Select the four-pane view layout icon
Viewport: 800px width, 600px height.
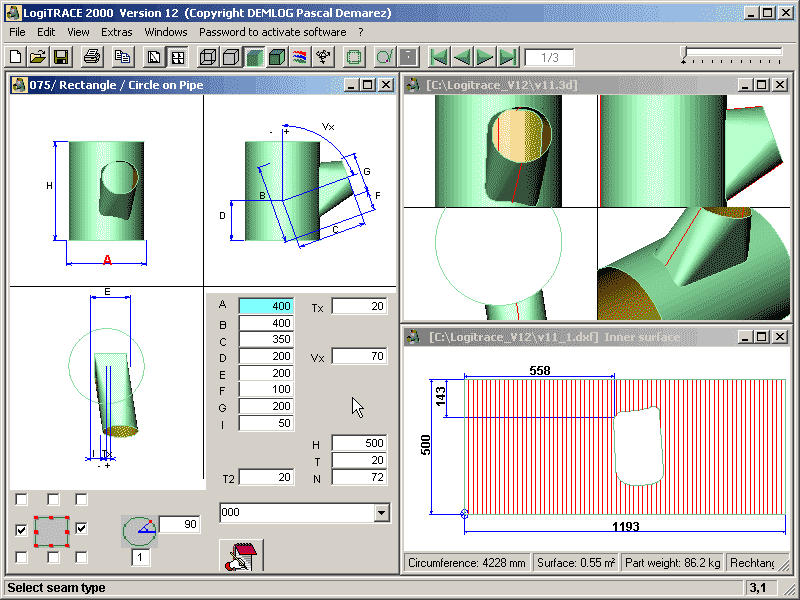tap(178, 57)
